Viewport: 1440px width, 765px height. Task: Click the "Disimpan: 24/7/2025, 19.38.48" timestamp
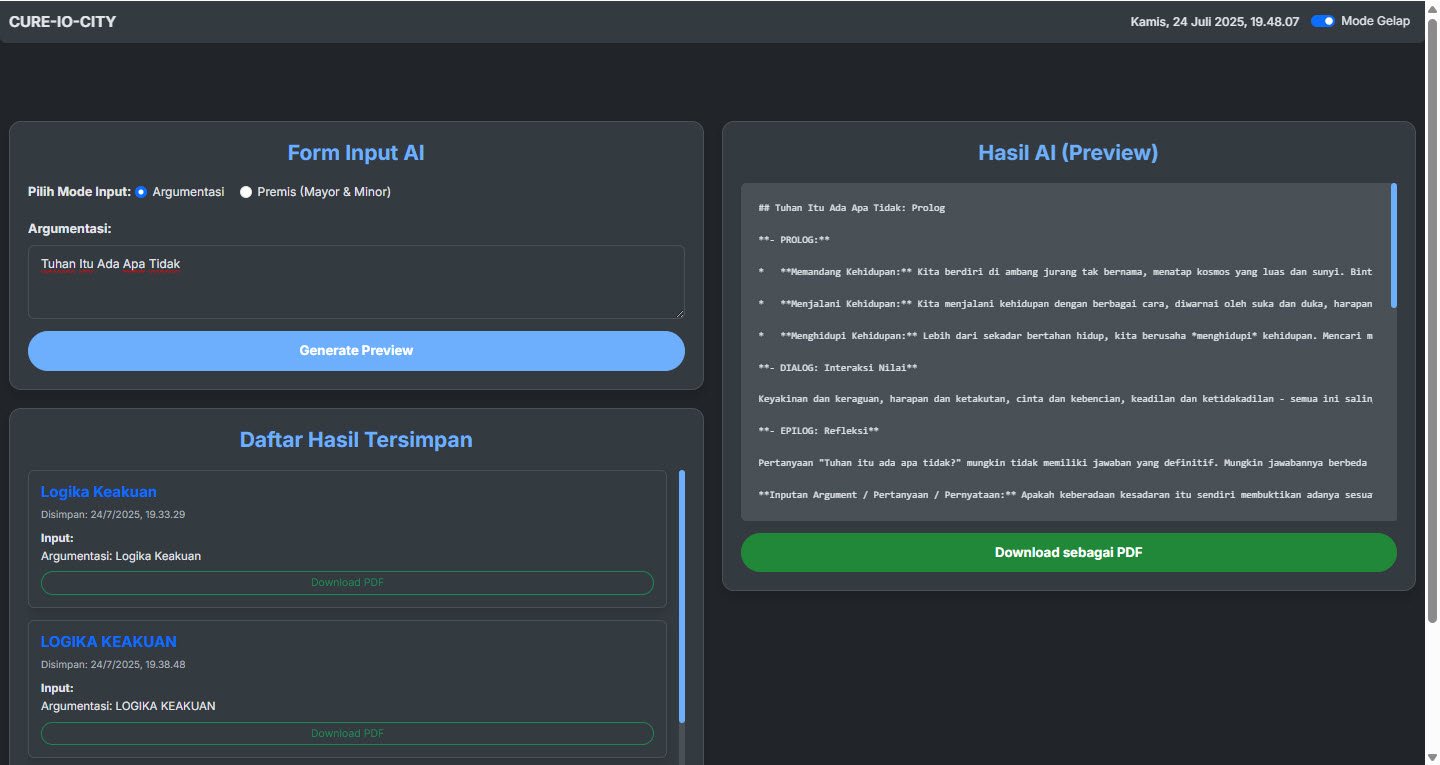(113, 665)
